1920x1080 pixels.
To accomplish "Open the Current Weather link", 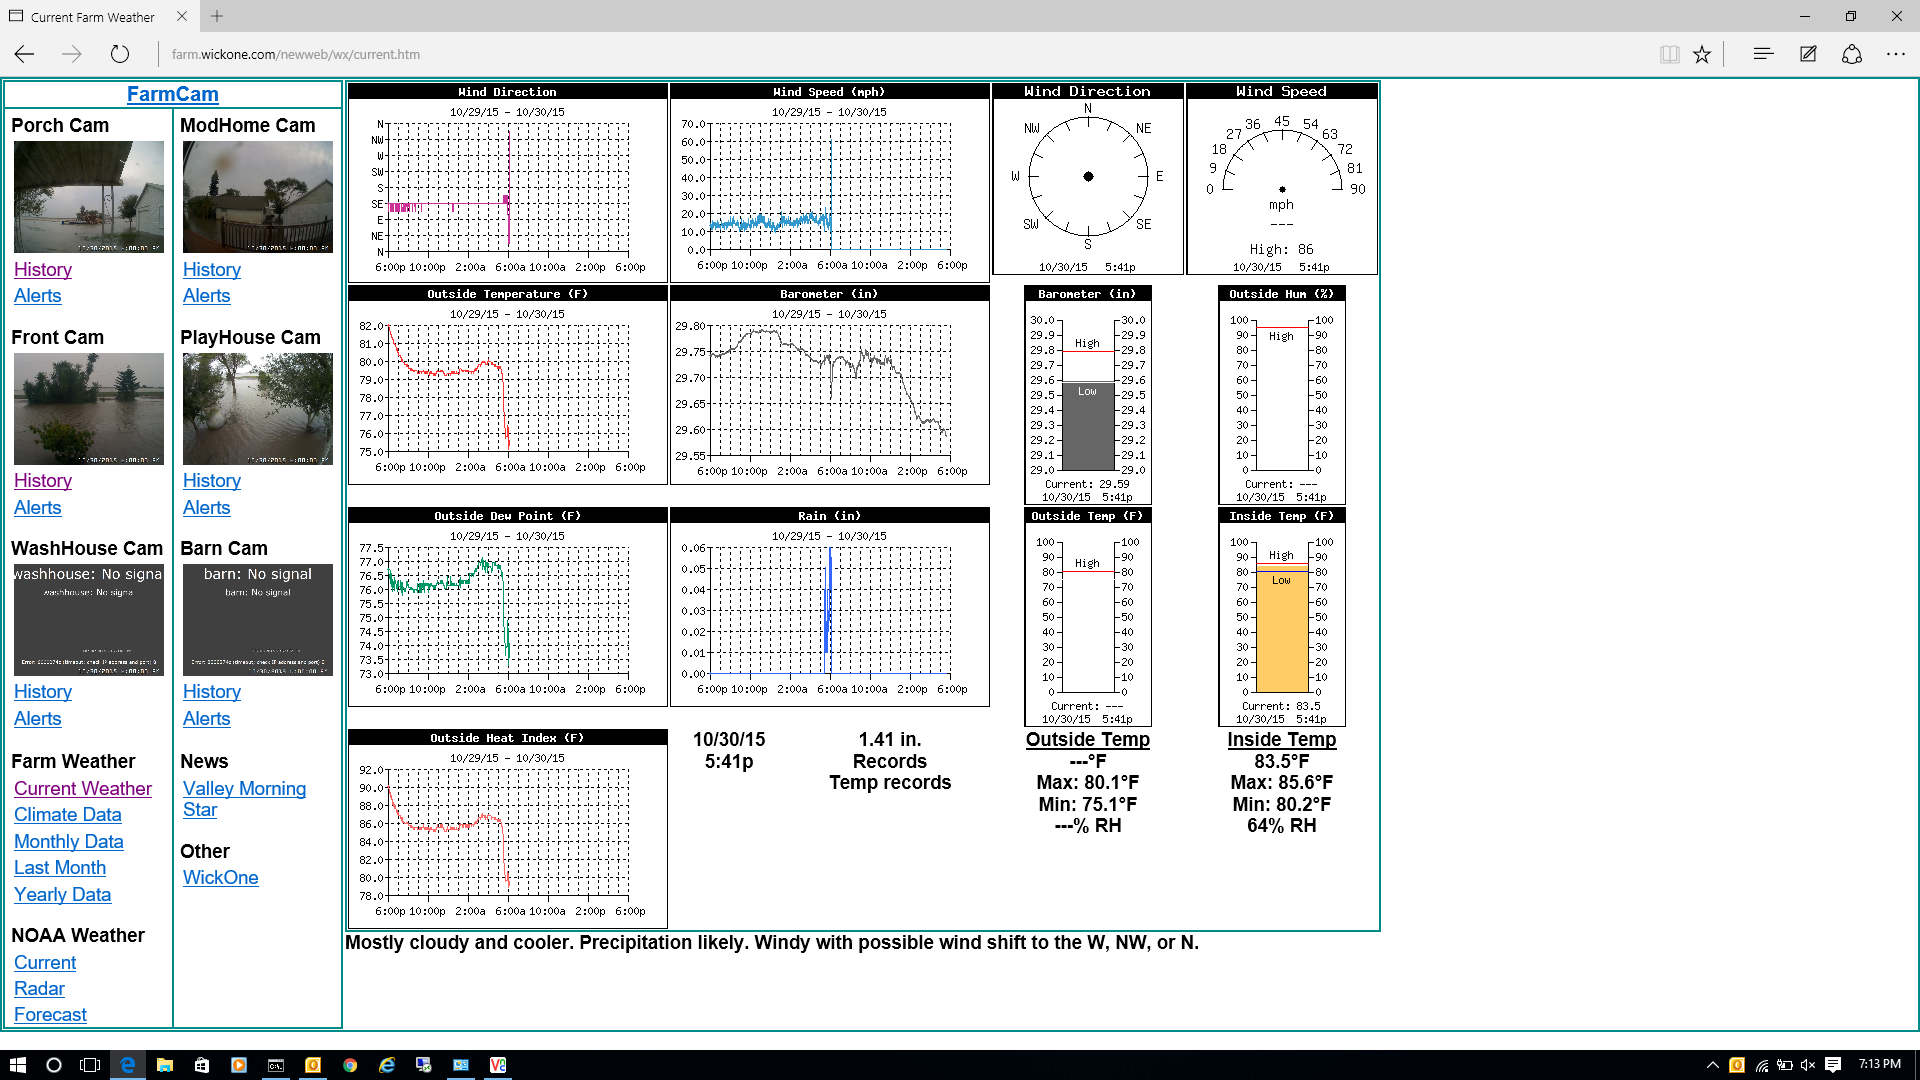I will (x=83, y=789).
